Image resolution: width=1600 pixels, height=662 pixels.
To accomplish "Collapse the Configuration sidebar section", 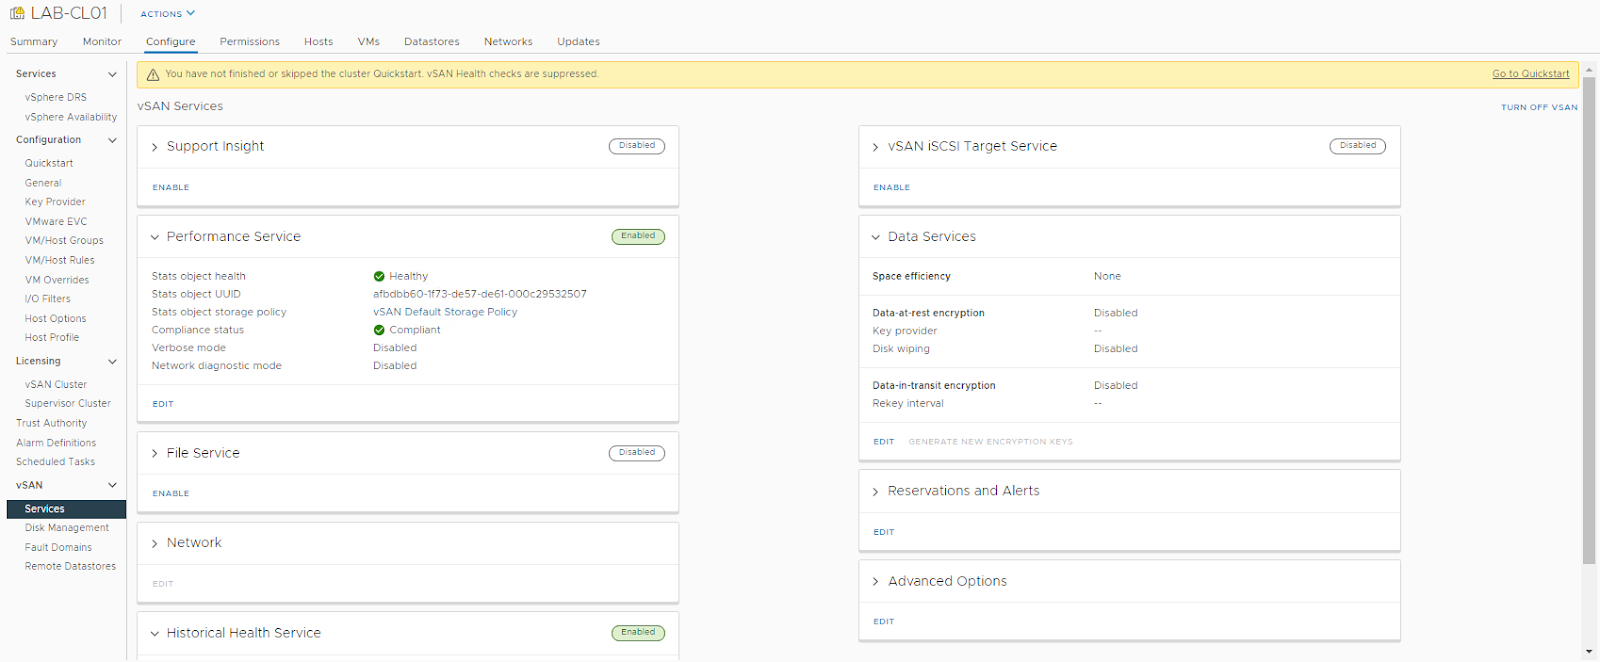I will [x=112, y=140].
